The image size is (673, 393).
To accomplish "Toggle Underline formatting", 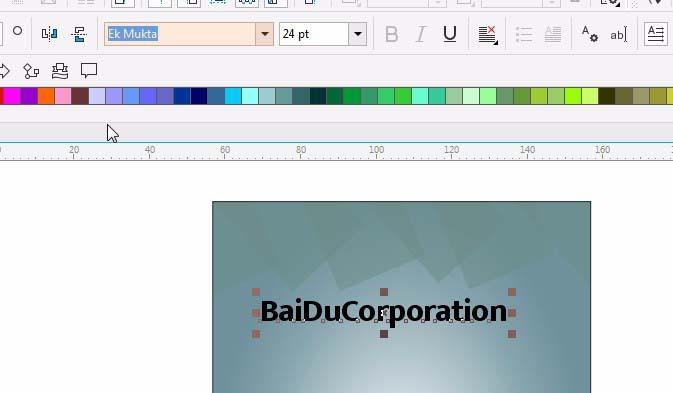I will (449, 34).
